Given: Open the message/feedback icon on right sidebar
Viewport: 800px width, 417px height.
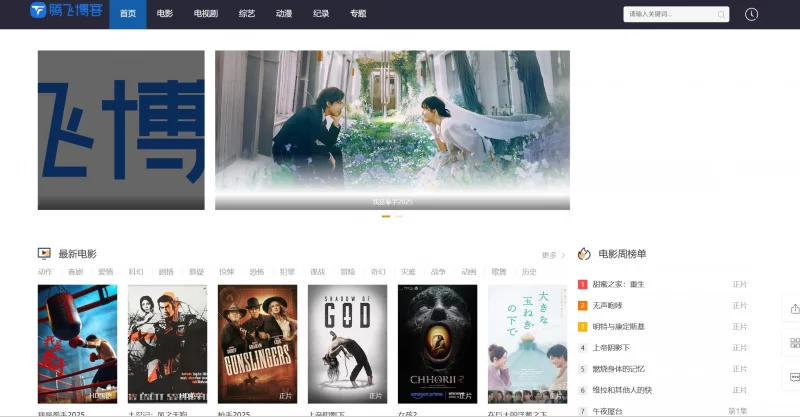Looking at the screenshot, I should tap(795, 377).
